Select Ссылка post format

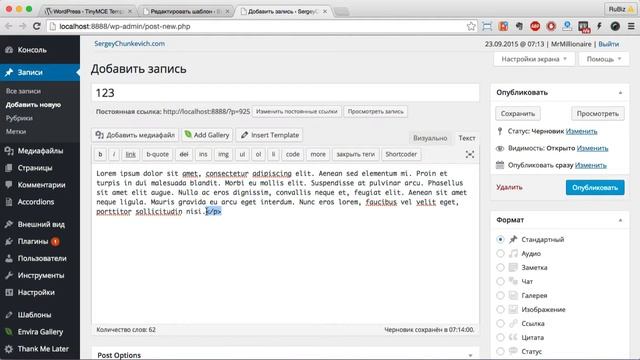point(500,323)
